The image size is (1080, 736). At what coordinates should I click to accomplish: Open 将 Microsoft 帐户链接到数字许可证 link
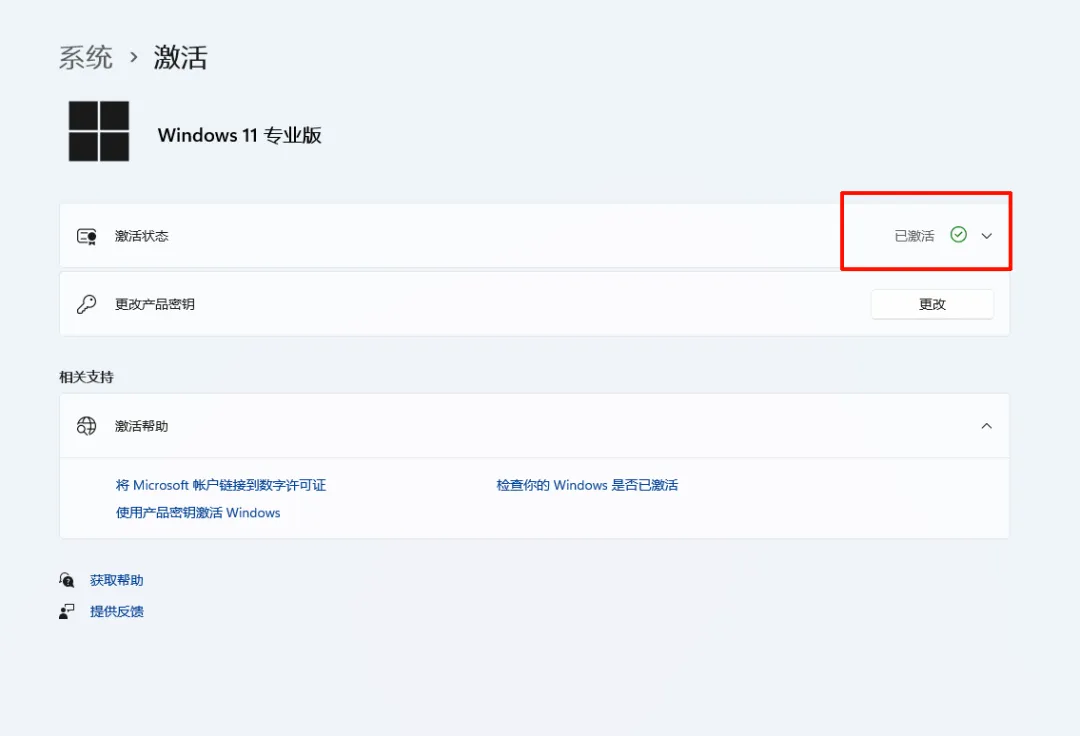[x=220, y=485]
